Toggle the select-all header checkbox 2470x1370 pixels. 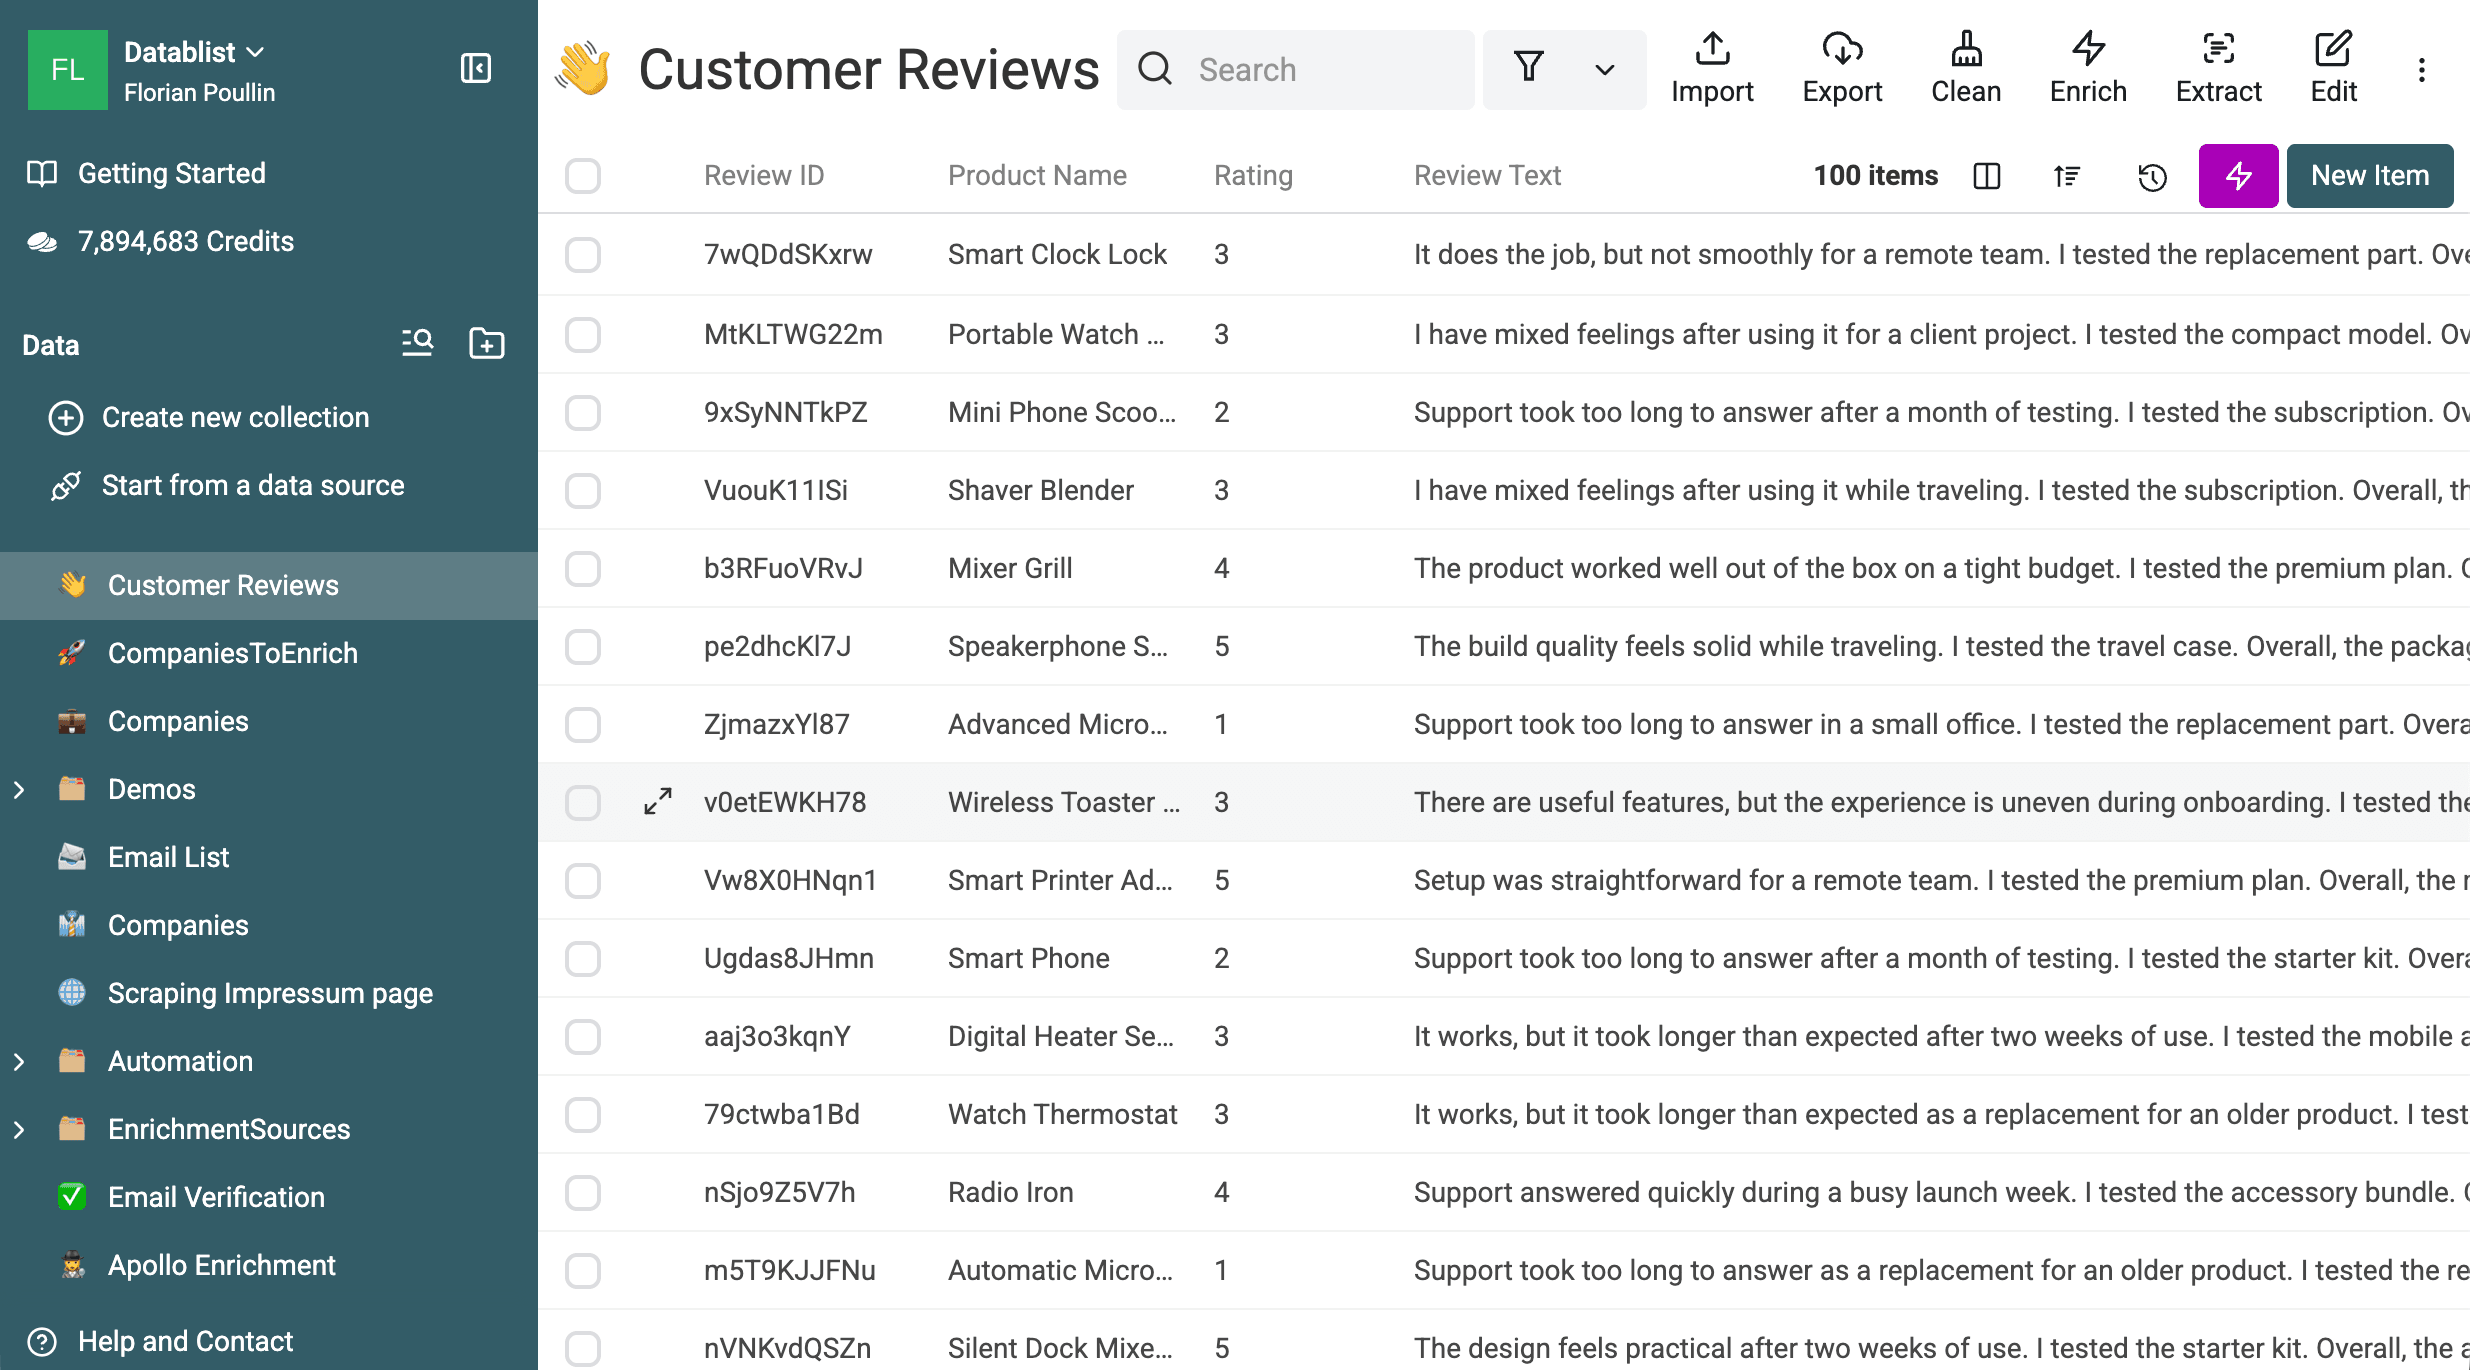[583, 176]
